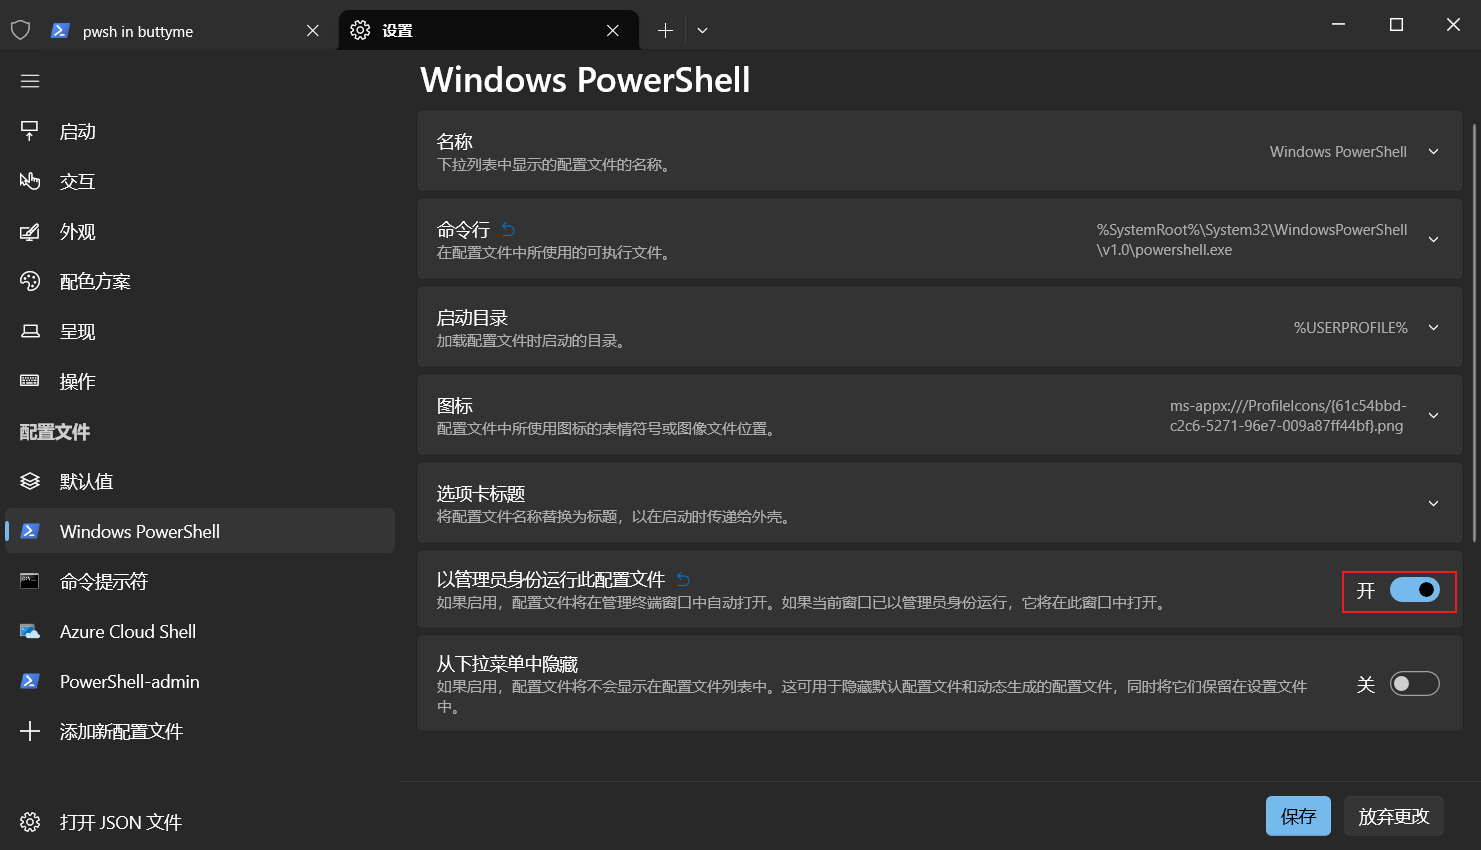The image size is (1481, 850).
Task: Click the 放弃更改 discard changes button
Action: 1393,816
